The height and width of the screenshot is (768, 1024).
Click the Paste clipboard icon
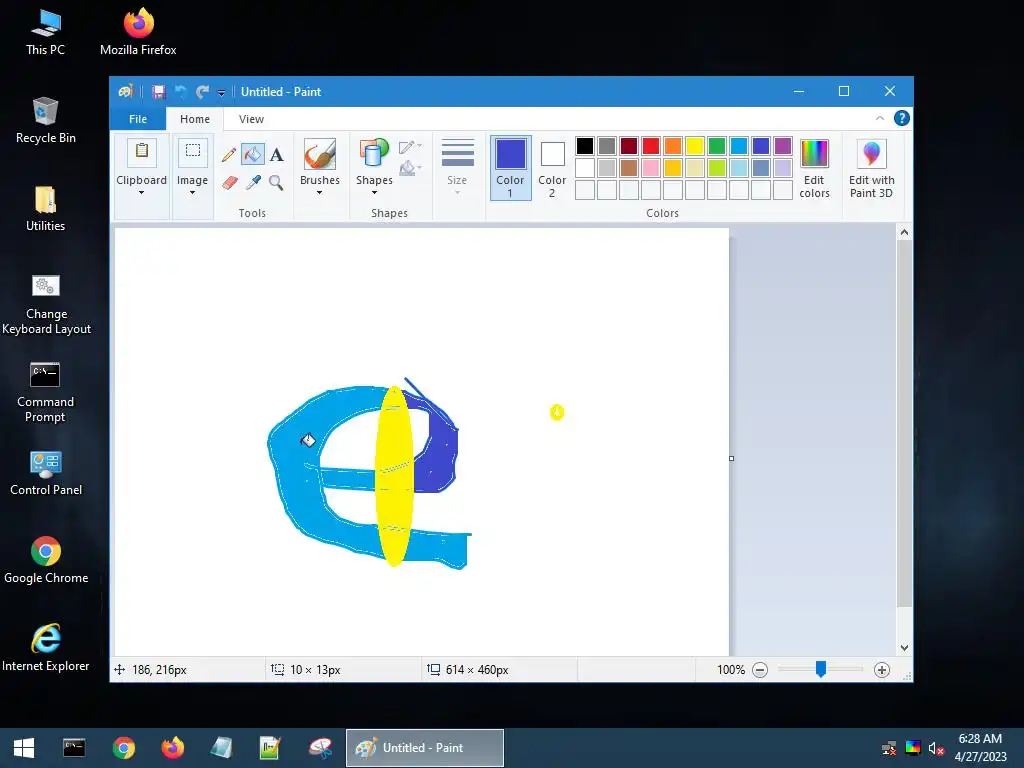(142, 153)
